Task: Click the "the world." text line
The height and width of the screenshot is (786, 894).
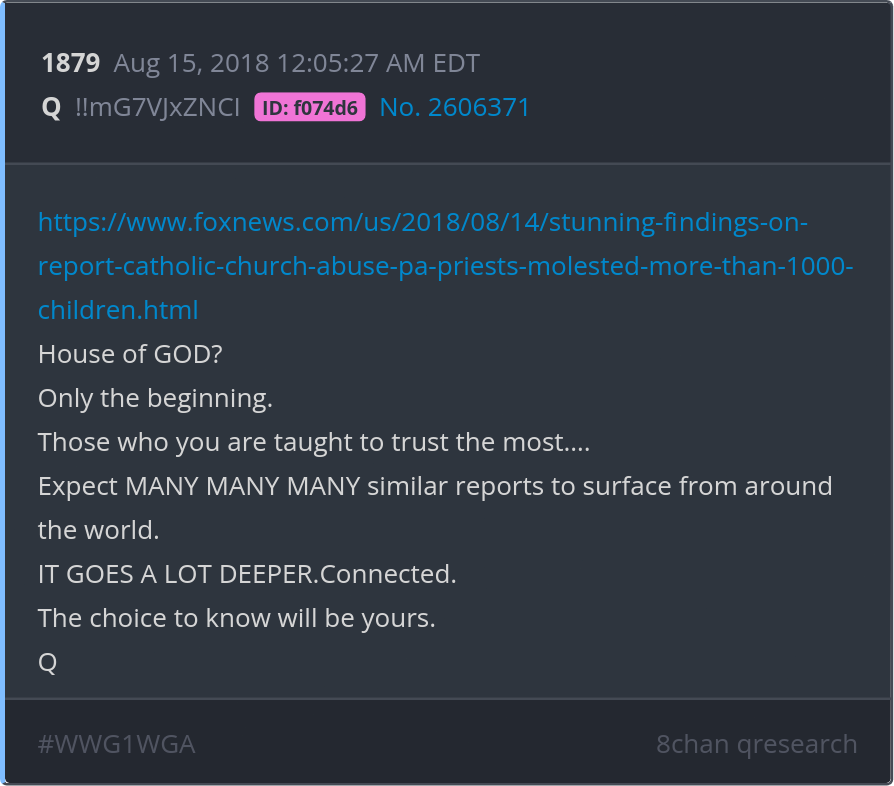Action: click(x=98, y=530)
